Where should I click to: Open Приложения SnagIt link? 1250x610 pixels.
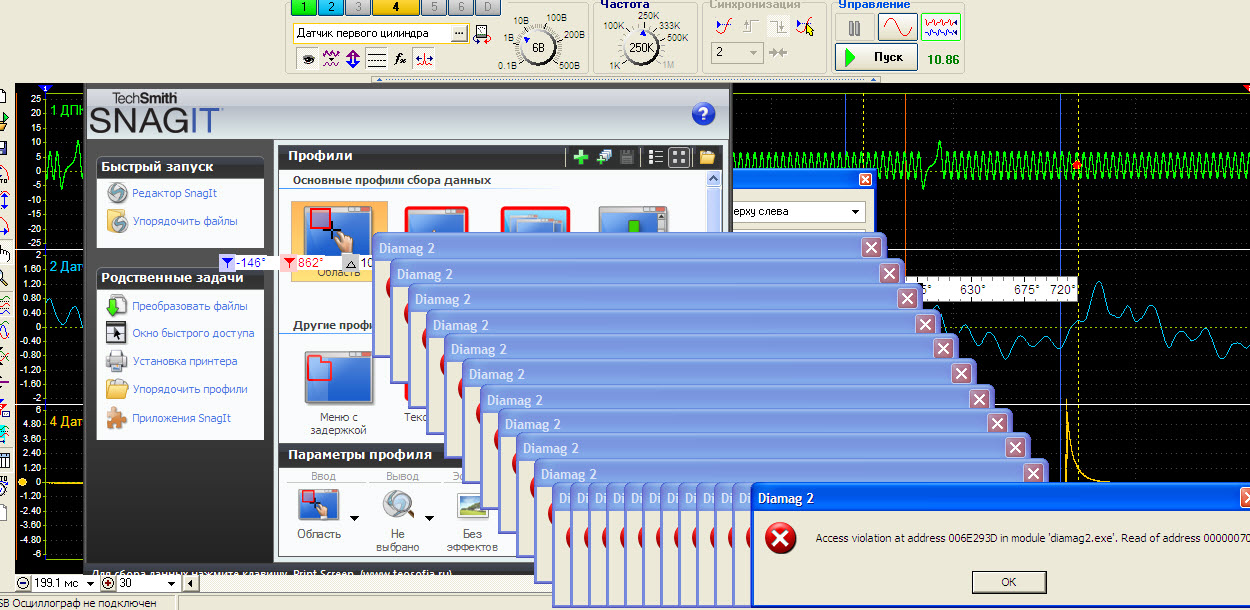click(x=182, y=418)
